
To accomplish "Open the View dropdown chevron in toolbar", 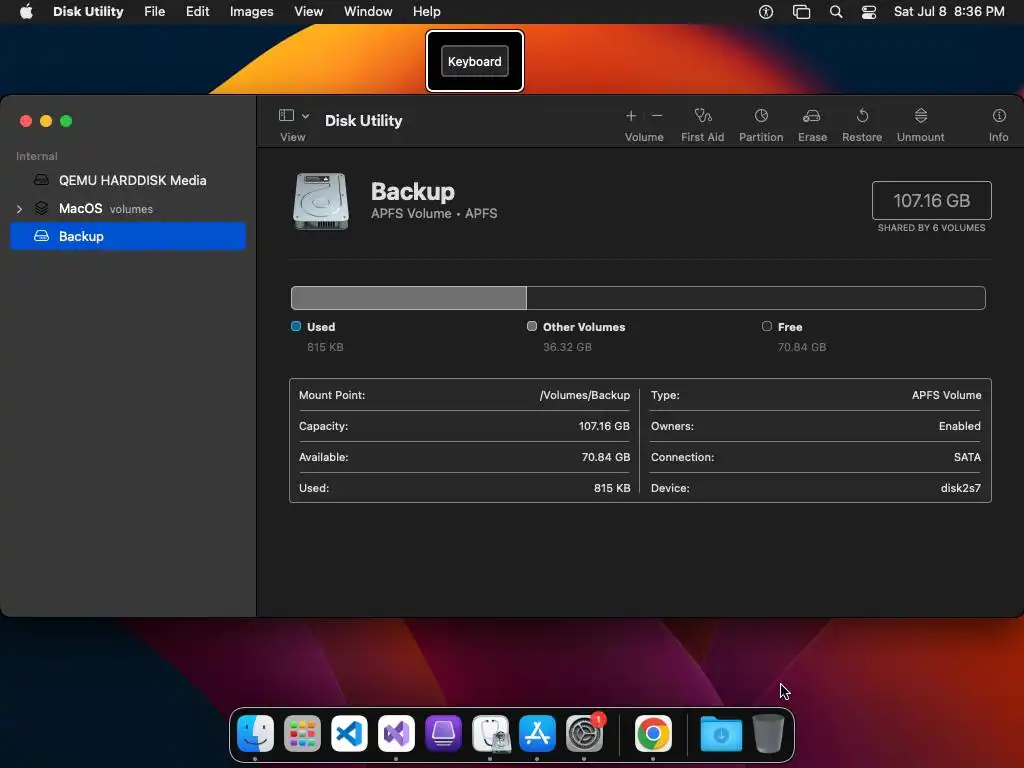I will point(305,116).
